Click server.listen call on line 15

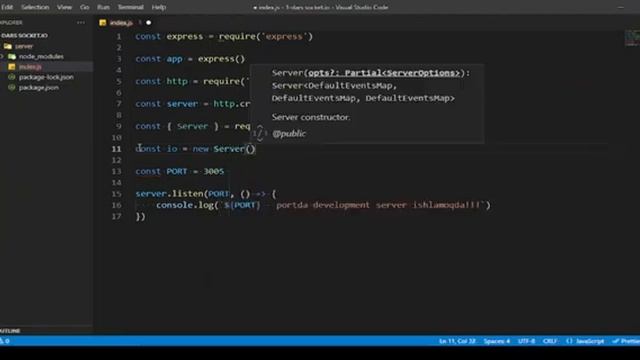point(169,194)
